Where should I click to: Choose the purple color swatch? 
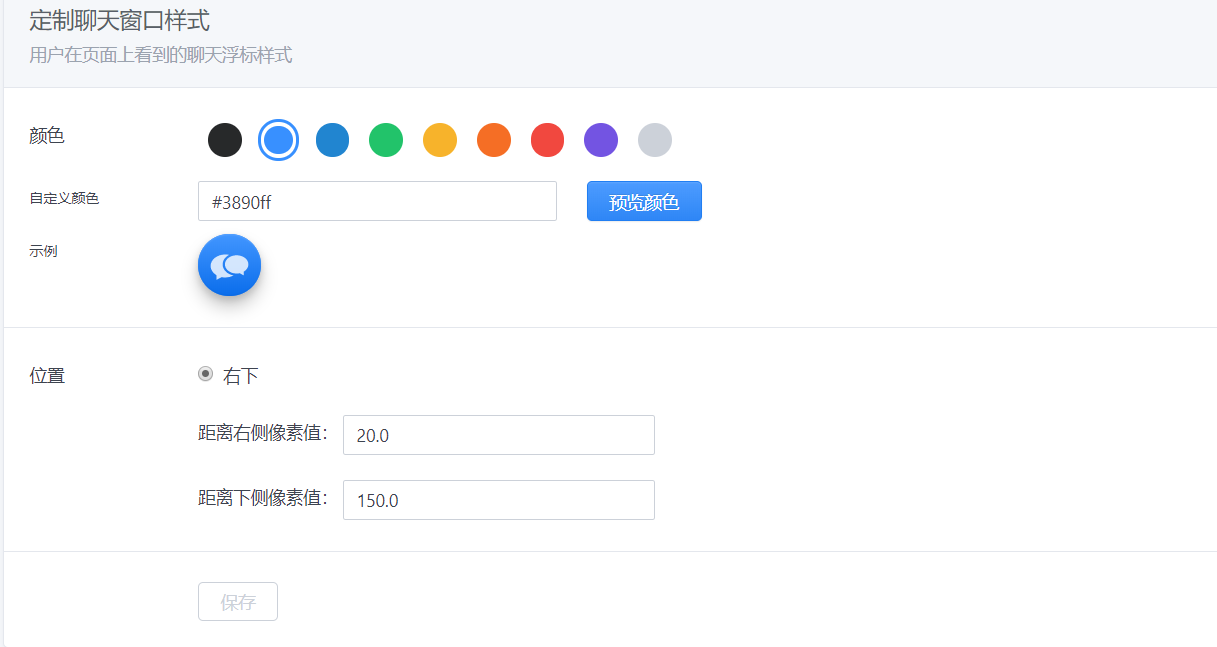pos(601,140)
